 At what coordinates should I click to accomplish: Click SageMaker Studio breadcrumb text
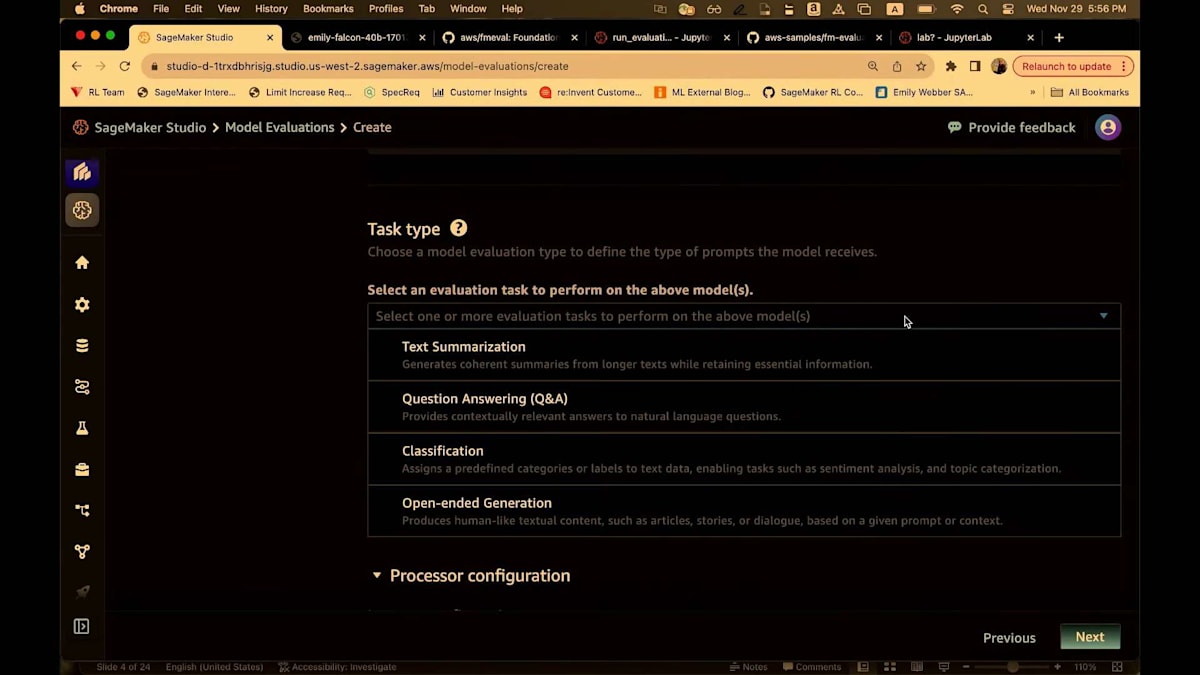coord(150,127)
